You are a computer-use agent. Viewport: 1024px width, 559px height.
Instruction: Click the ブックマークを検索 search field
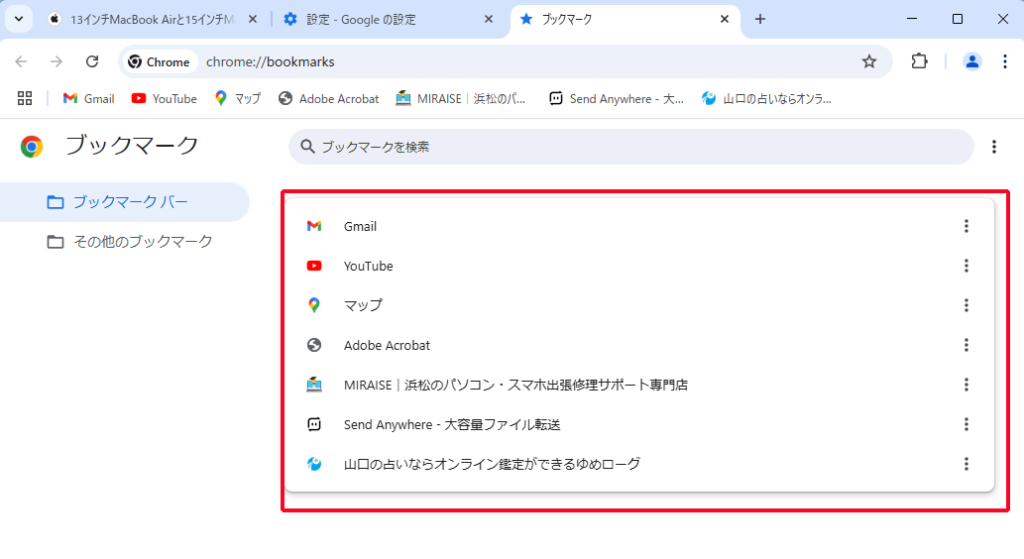click(631, 147)
